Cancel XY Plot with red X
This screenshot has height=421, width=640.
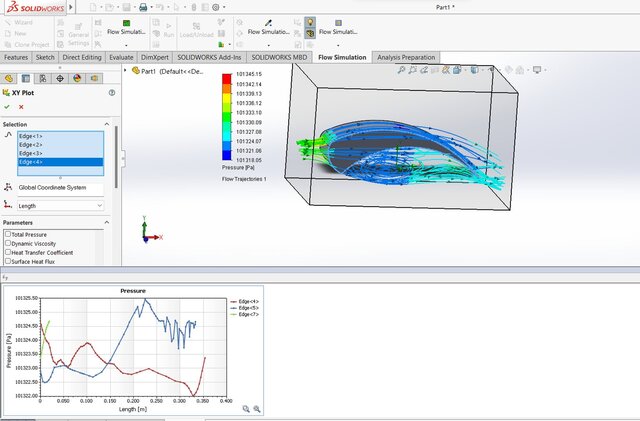[x=20, y=106]
